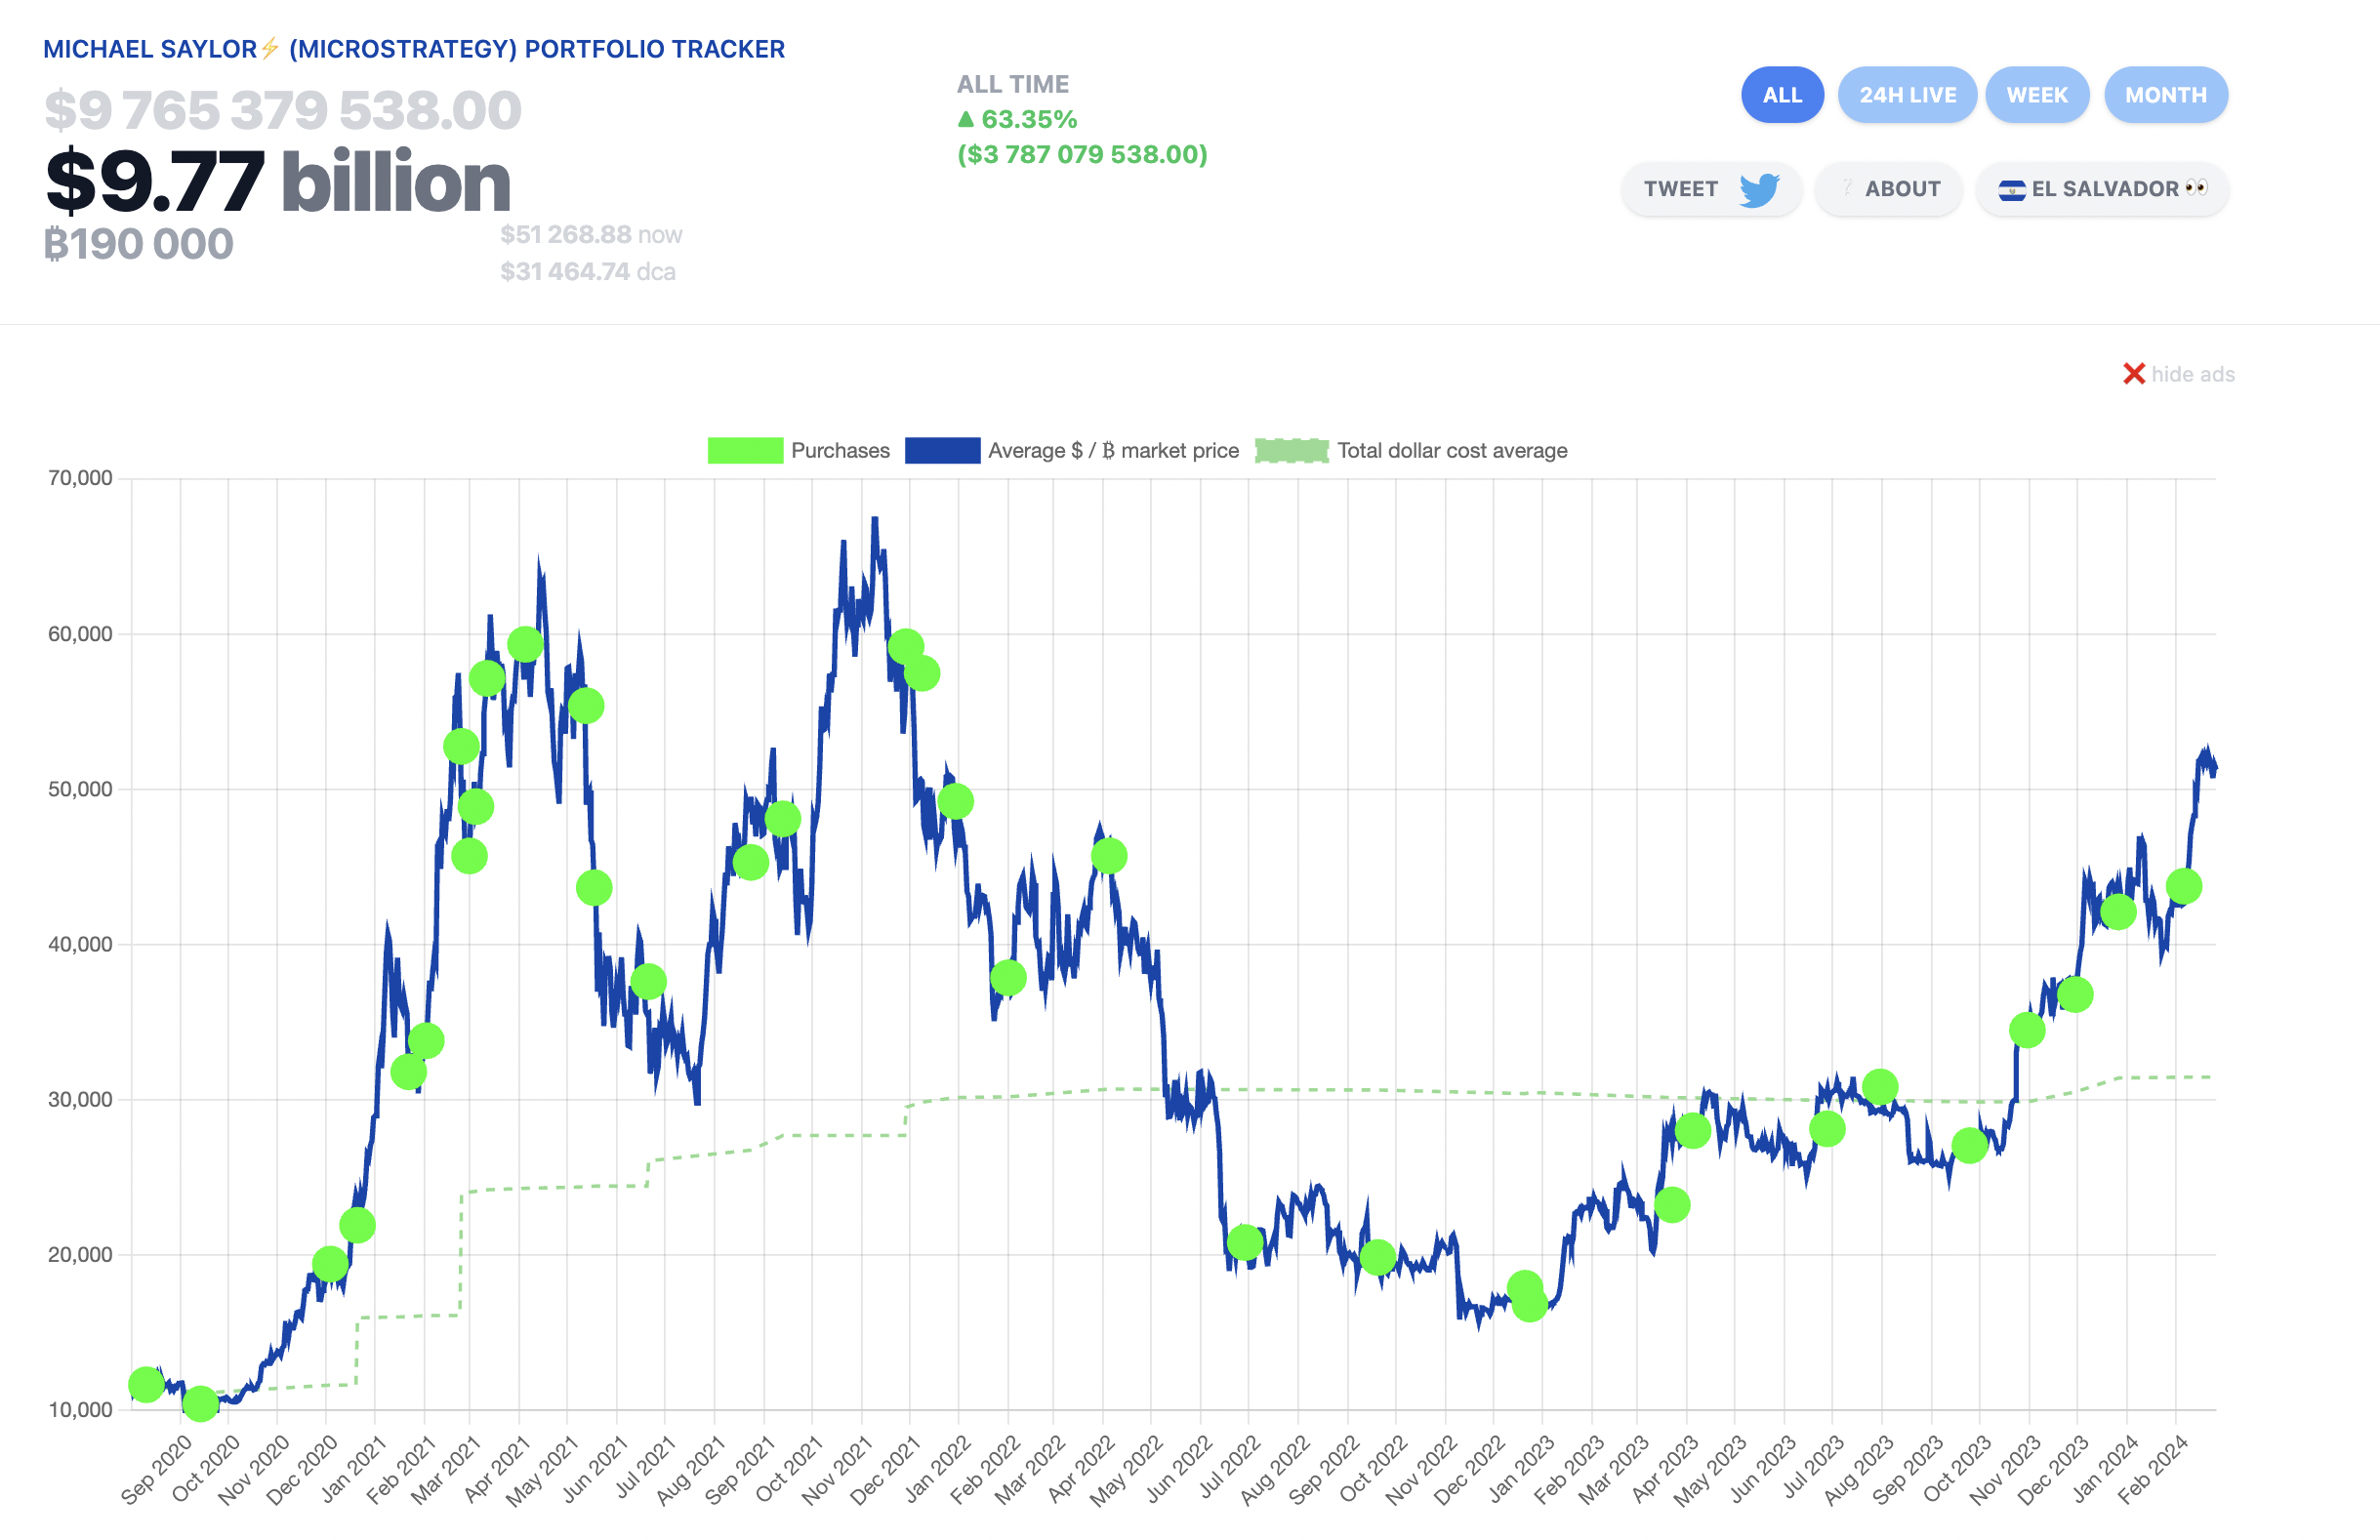Screen dimensions: 2380x1540
Task: Toggle Total dollar cost average legend label
Action: click(1451, 451)
